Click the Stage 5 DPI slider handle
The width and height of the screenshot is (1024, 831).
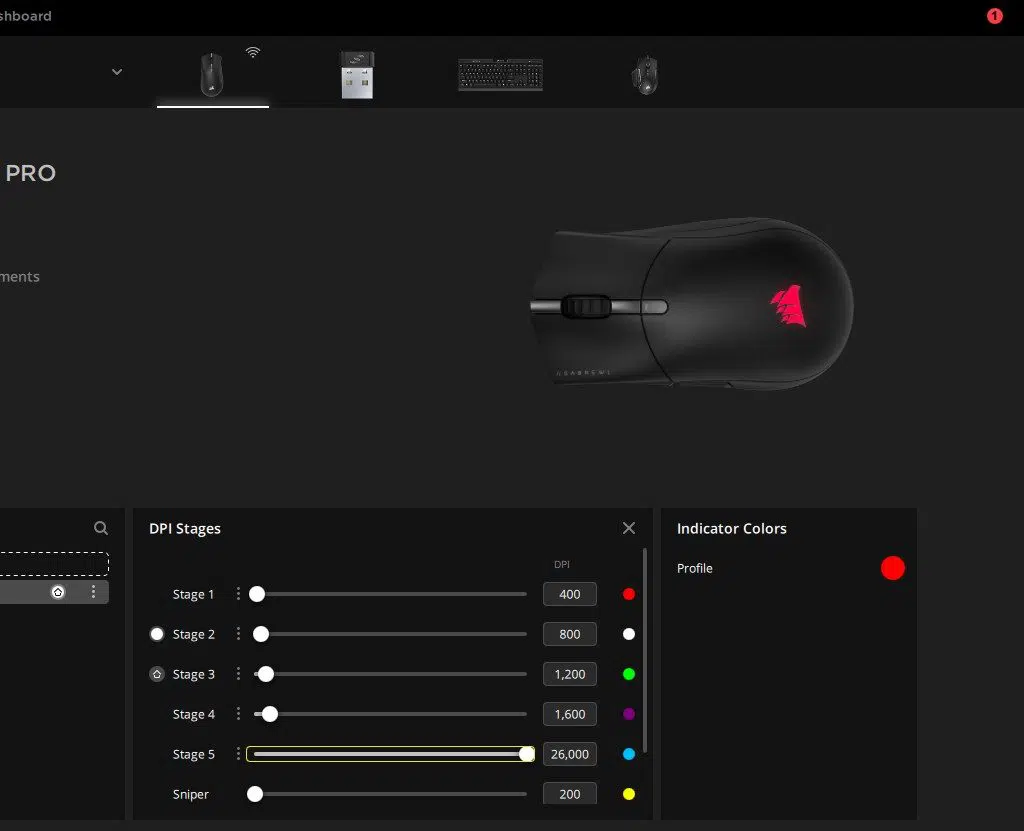(x=527, y=754)
